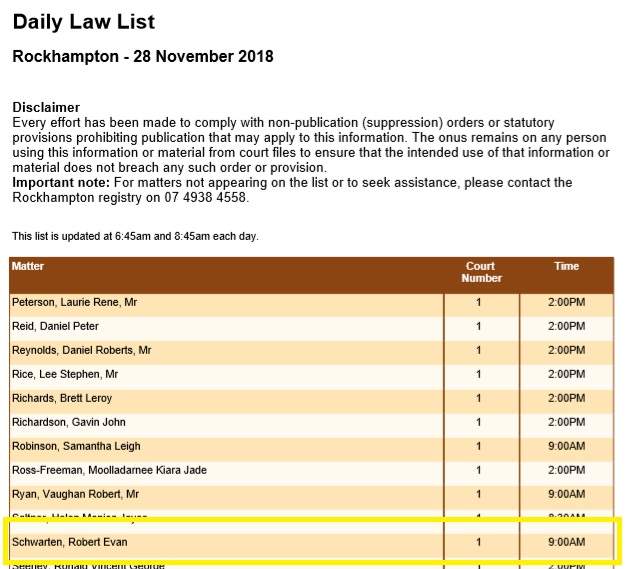Select the Rockhampton - 28 November 2018 heading
Screen dimensions: 629x569
click(x=143, y=56)
